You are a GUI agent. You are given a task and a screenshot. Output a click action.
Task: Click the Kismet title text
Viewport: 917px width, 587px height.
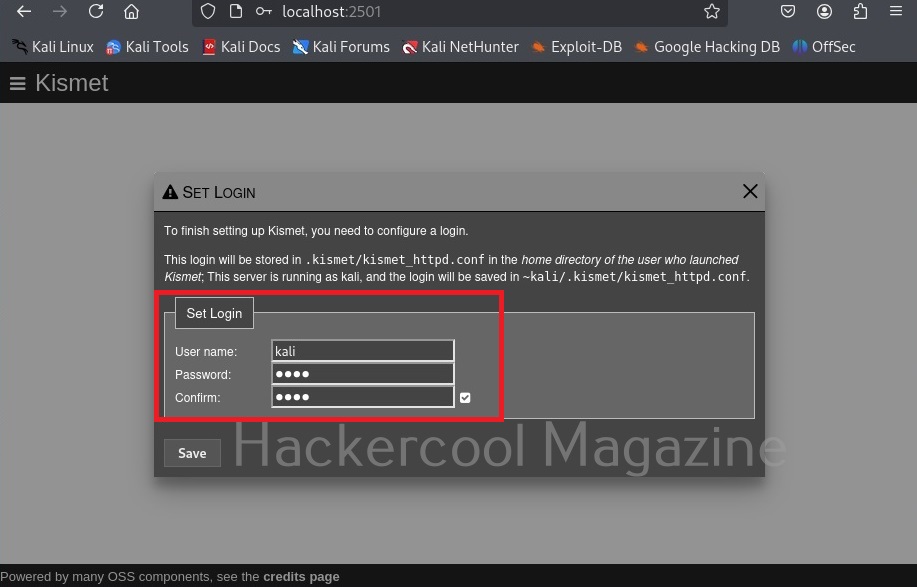pos(72,83)
